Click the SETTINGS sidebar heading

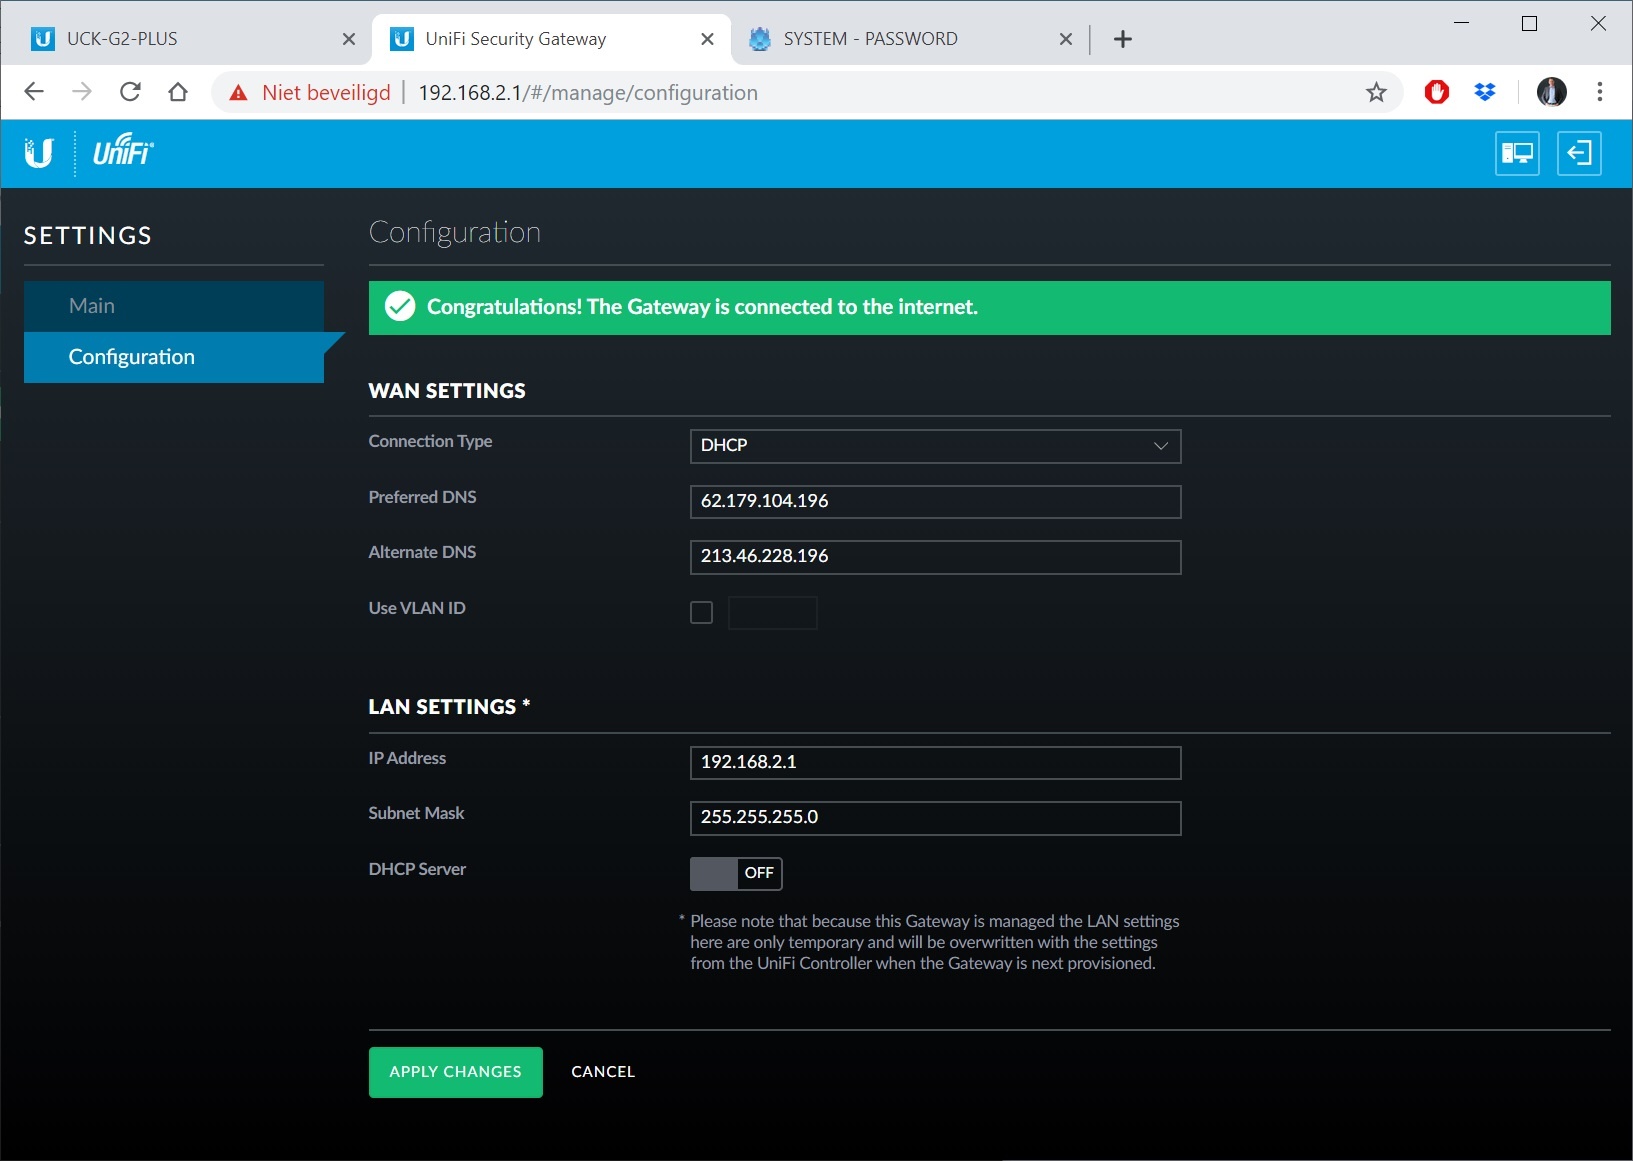click(88, 236)
